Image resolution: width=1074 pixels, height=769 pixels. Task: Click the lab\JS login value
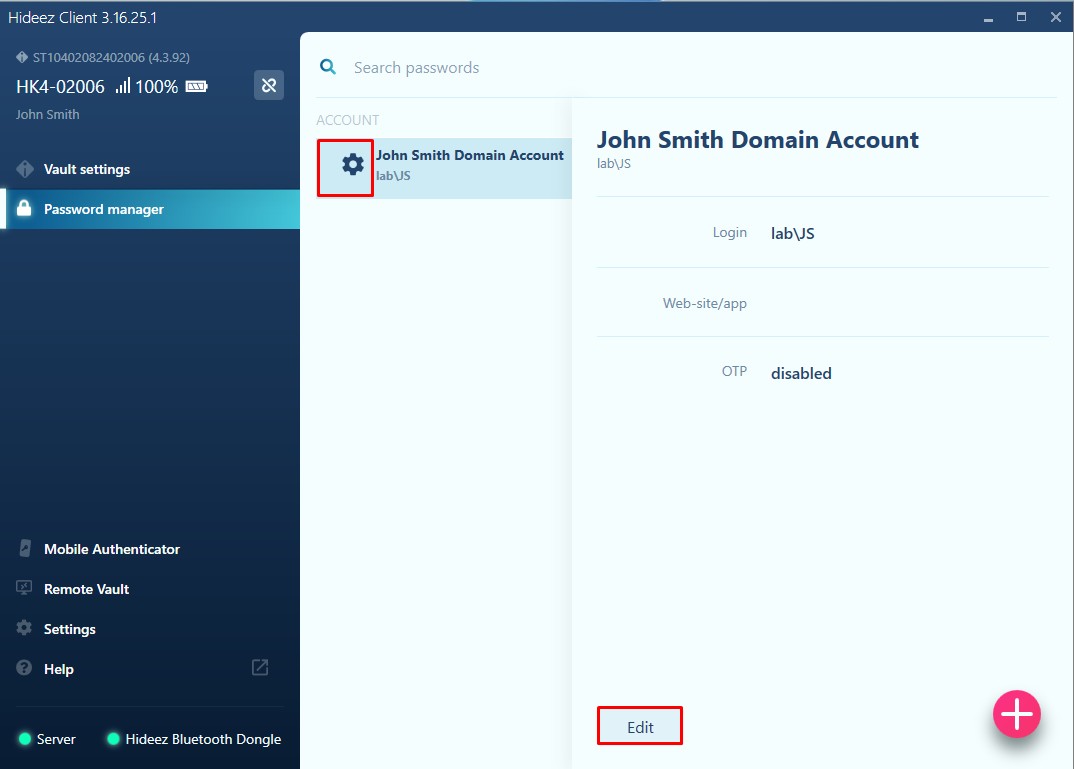tap(792, 233)
